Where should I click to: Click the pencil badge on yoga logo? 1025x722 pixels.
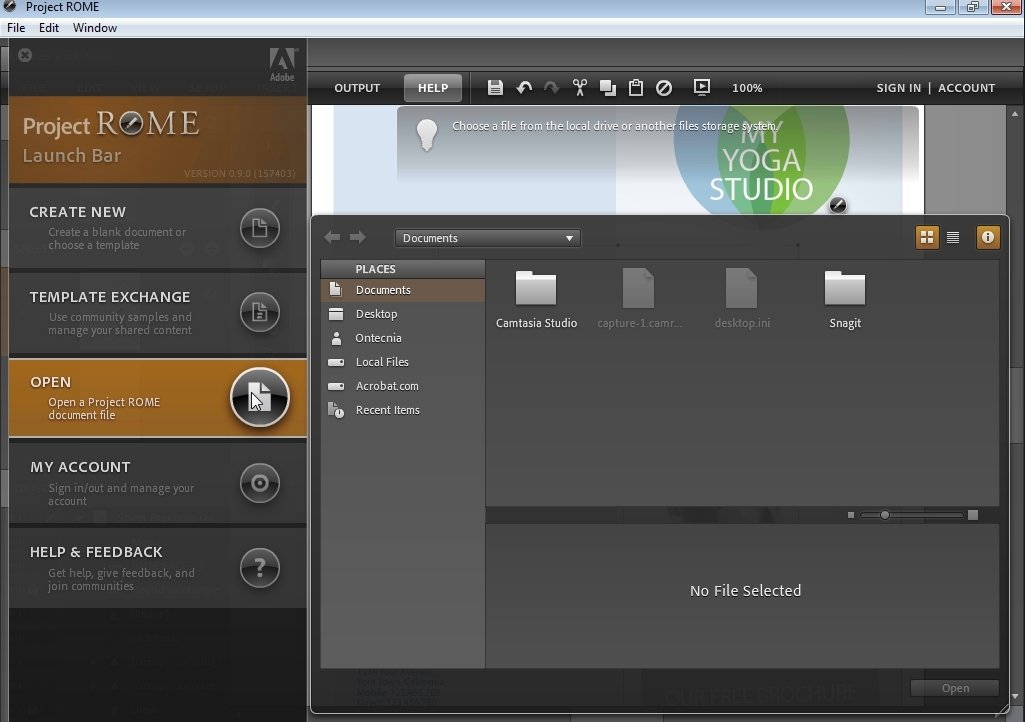point(837,205)
